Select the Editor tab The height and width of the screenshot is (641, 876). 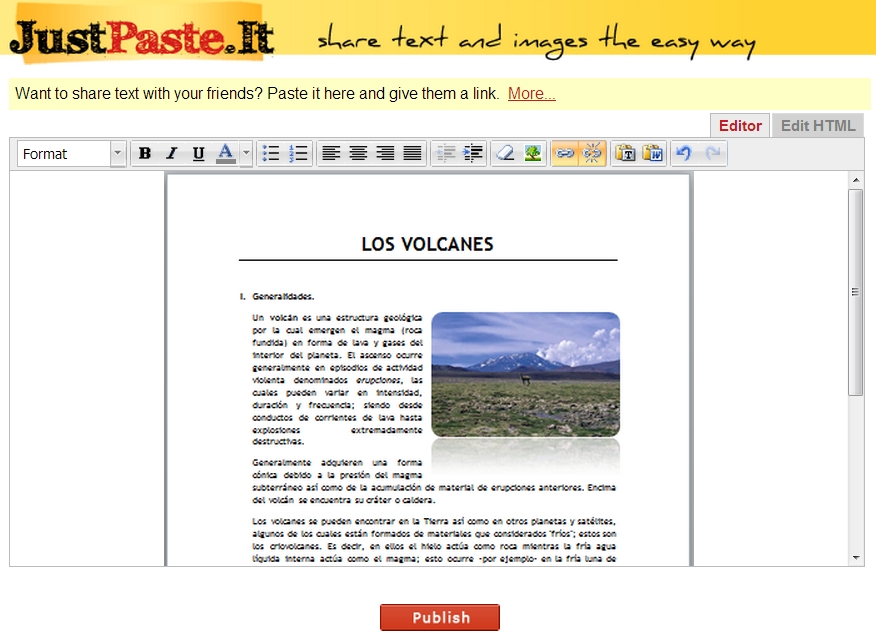[x=740, y=126]
